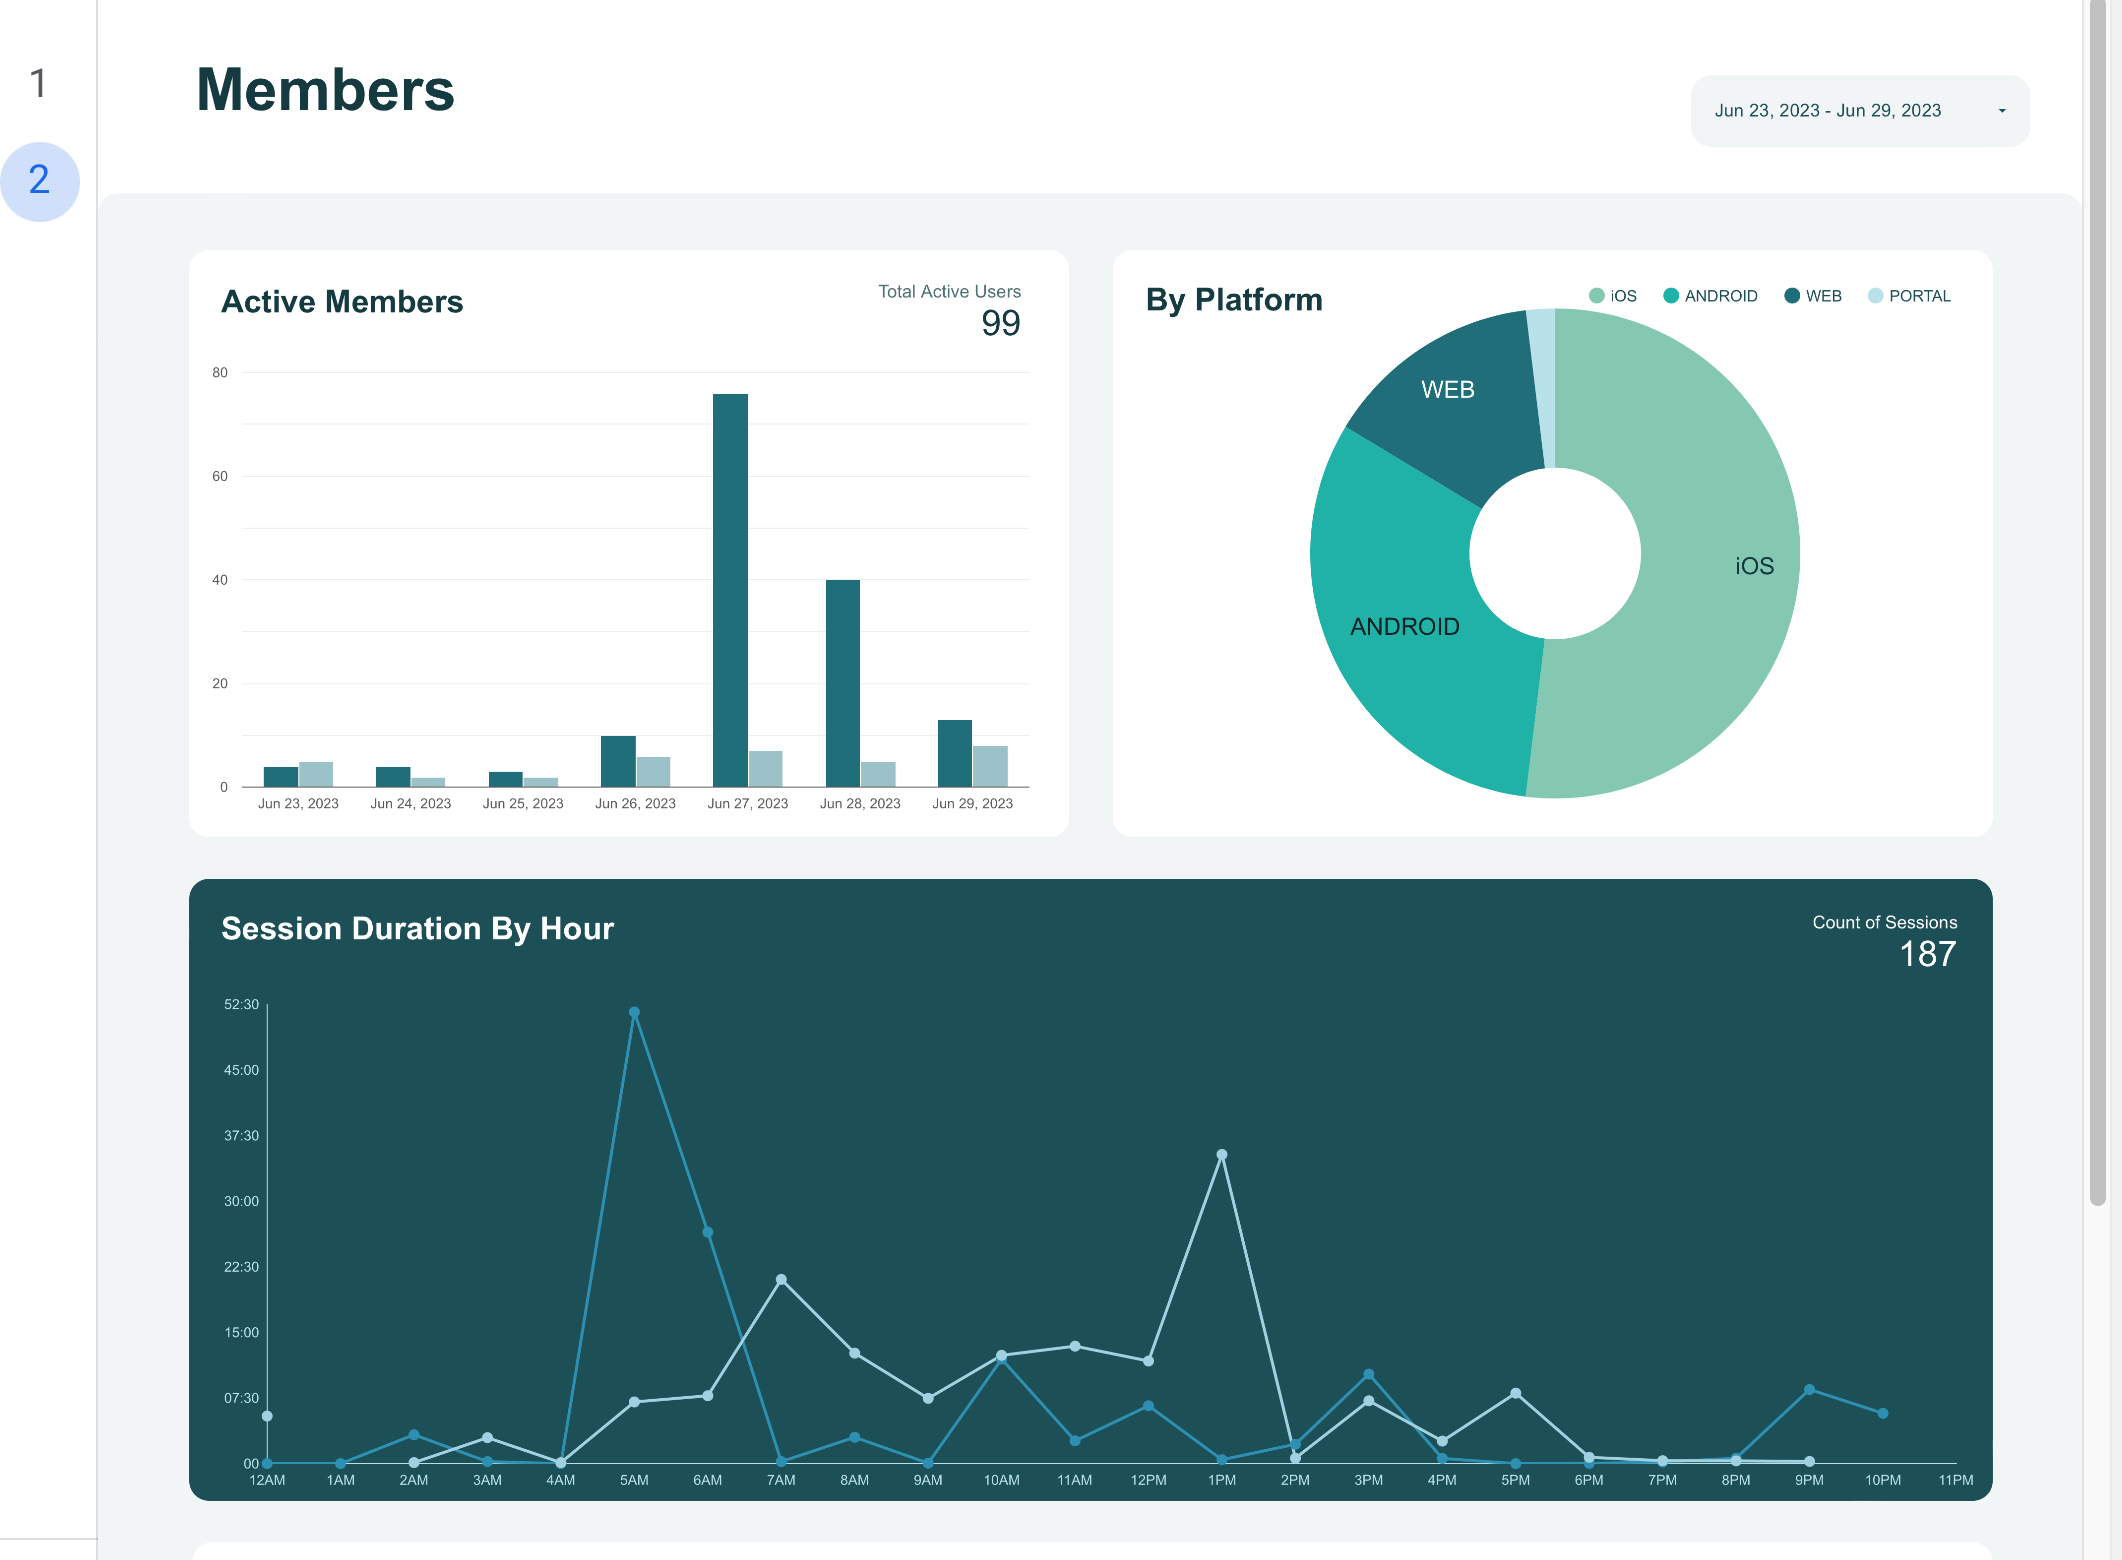Click the dark Jun 29, 2023 bar

coord(954,752)
